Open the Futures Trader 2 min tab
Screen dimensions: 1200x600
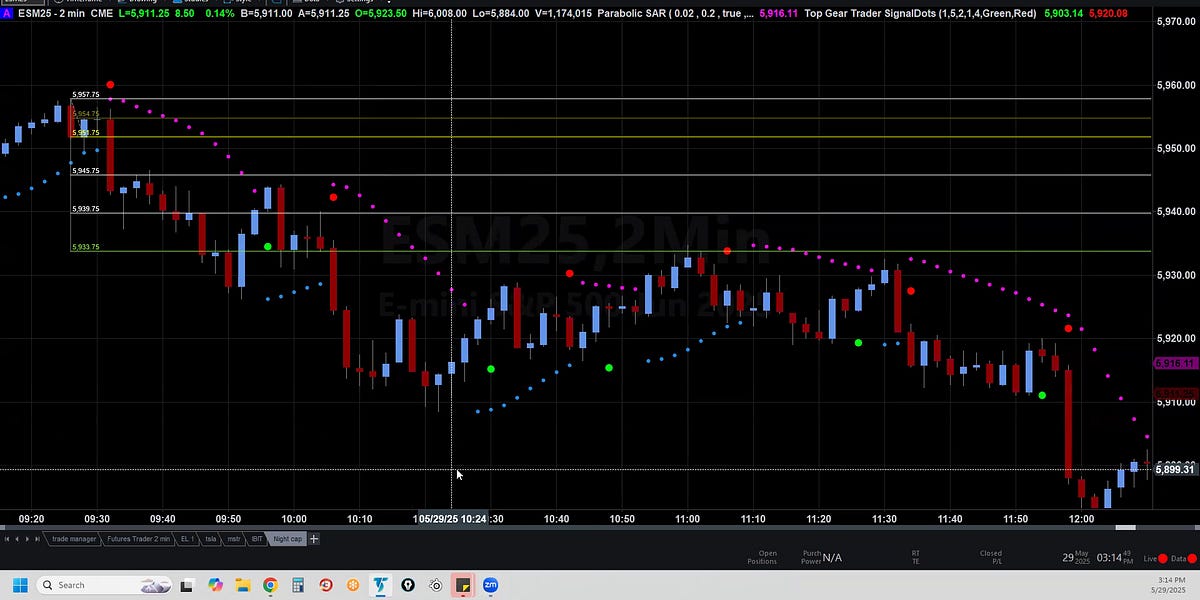click(140, 539)
